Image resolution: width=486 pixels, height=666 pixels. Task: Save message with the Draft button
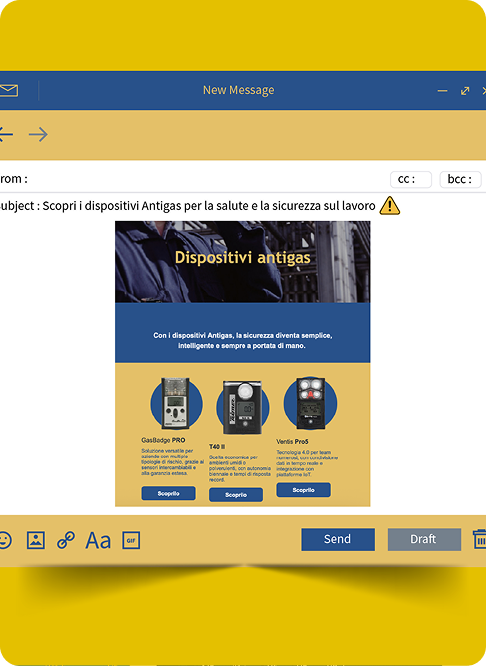(x=424, y=539)
